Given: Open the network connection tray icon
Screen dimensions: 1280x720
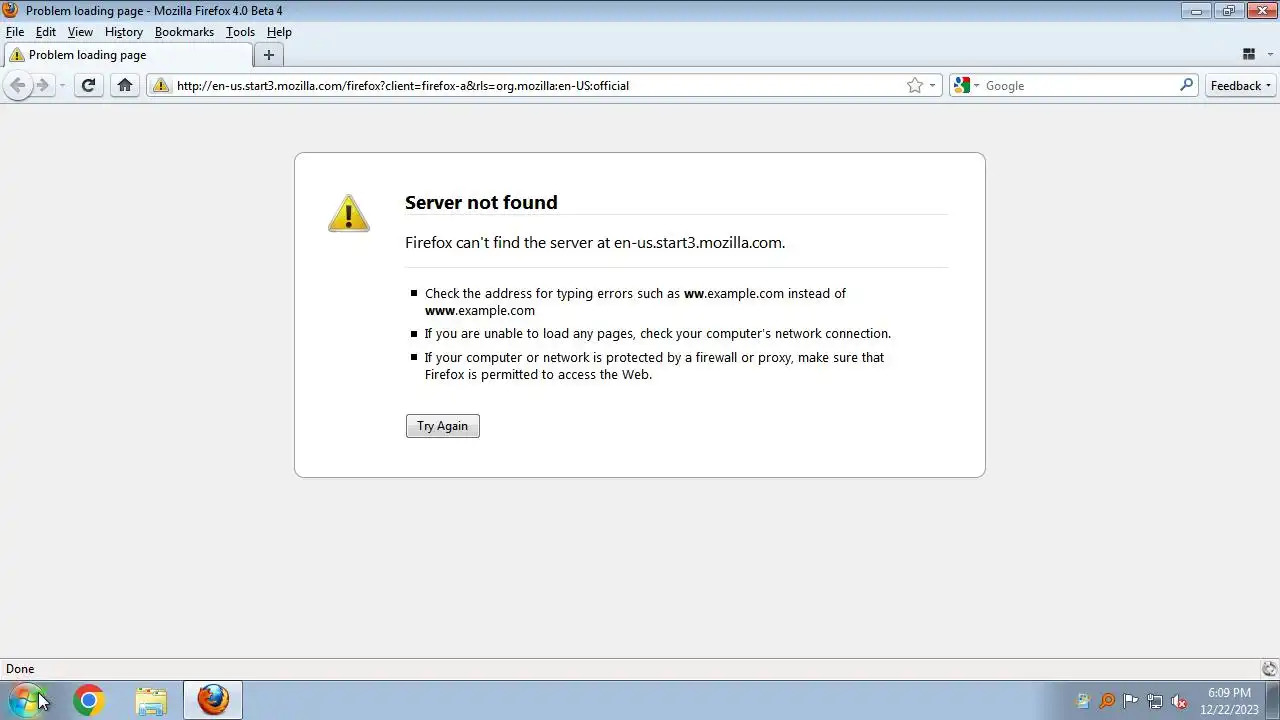Looking at the screenshot, I should click(x=1155, y=701).
